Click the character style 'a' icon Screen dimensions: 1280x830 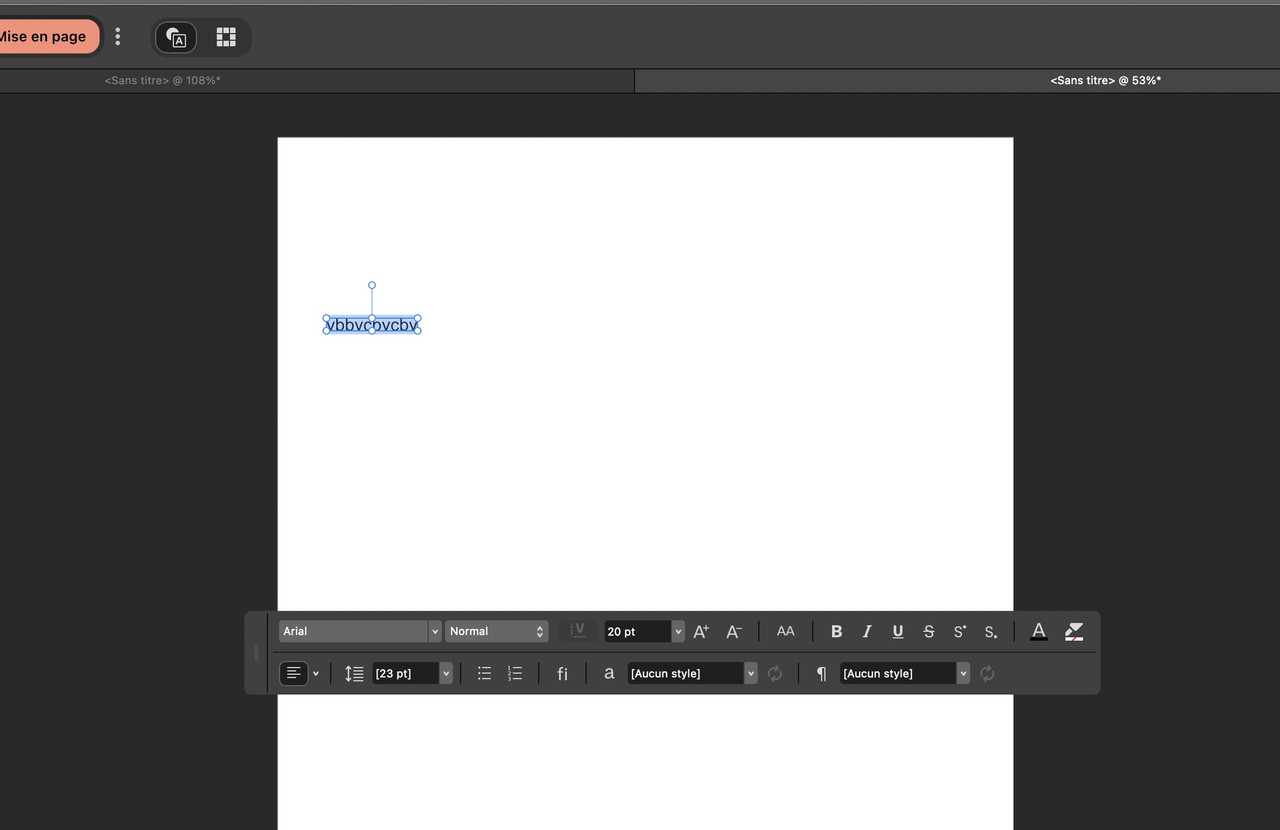(x=609, y=673)
